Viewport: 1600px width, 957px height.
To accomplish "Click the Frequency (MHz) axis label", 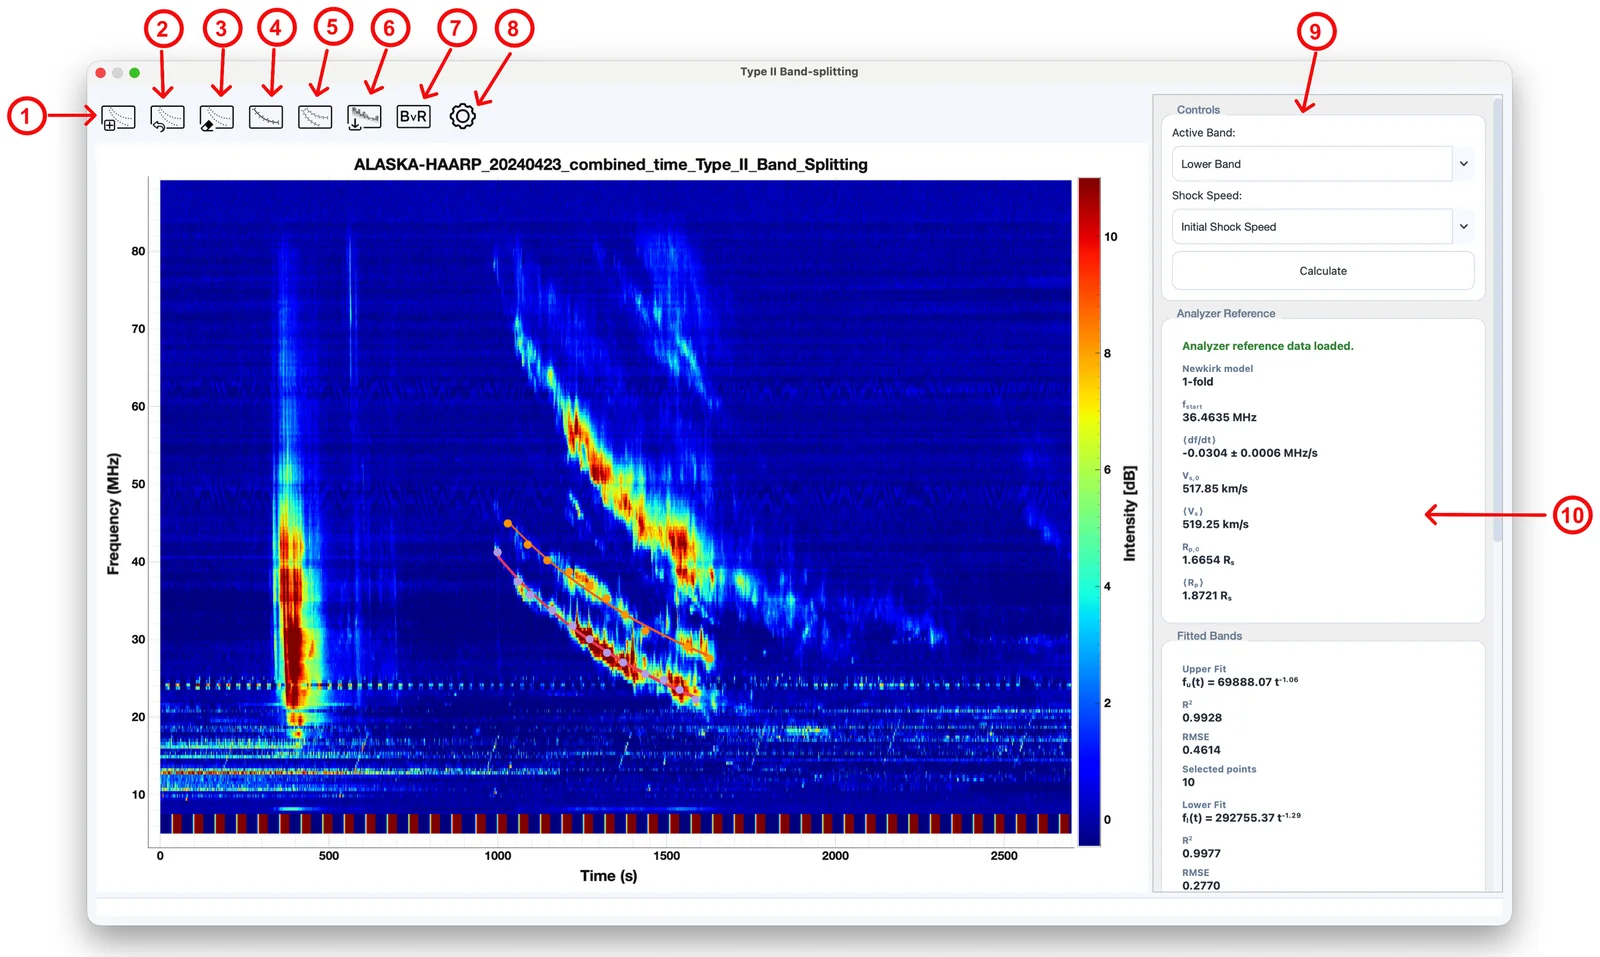I will [113, 514].
